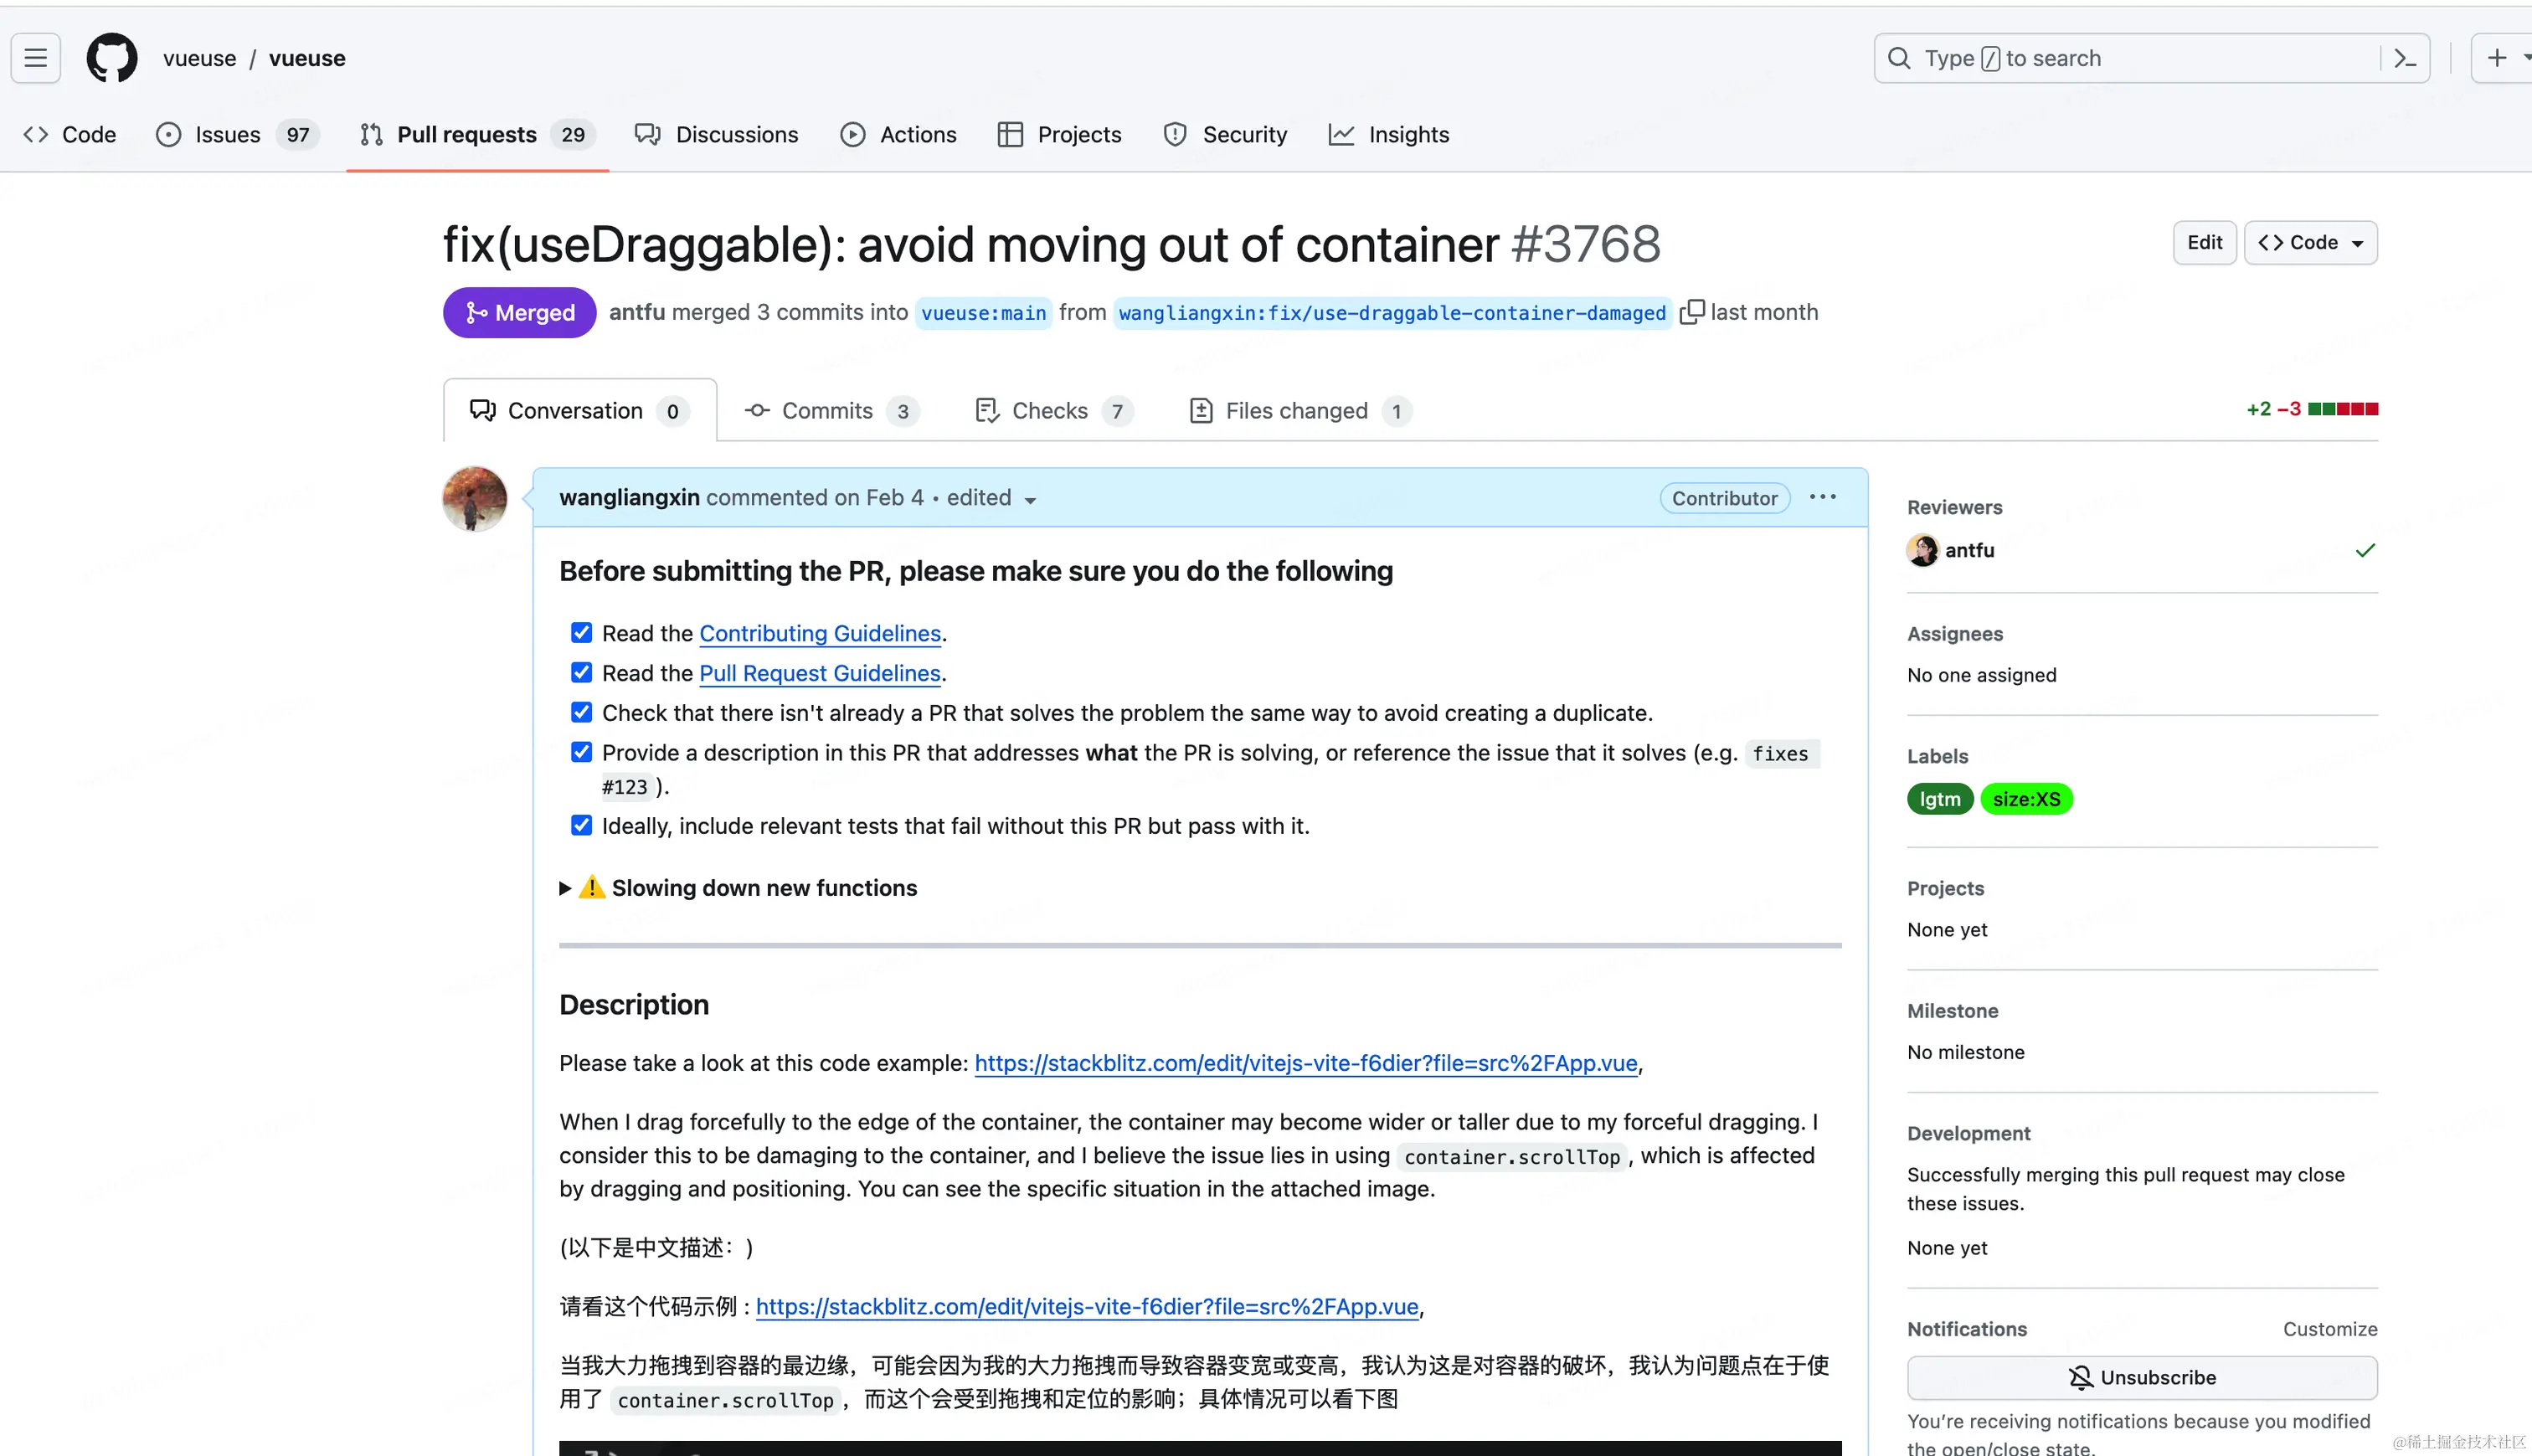This screenshot has width=2532, height=1456.
Task: Open command palette icon in search bar
Action: tap(2405, 59)
